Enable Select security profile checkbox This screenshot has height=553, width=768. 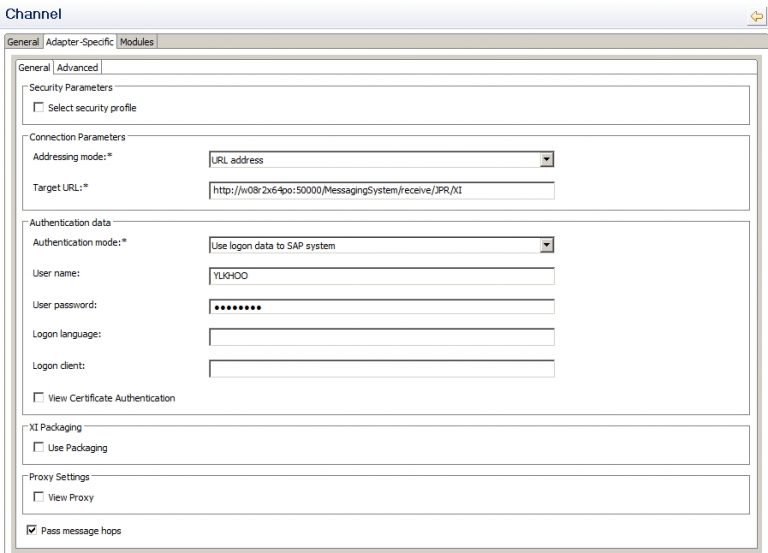(x=39, y=108)
